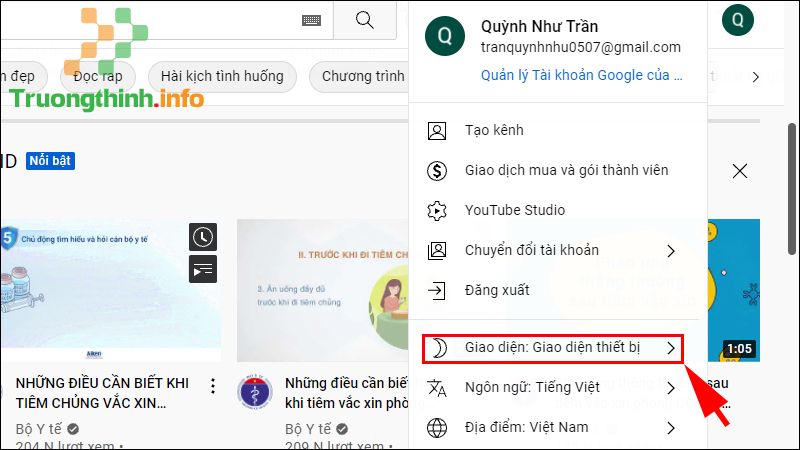Open NHỮNG ĐIỀU CẦN BIẾT KHI TIÊM CHỦNG title

pyautogui.click(x=102, y=393)
